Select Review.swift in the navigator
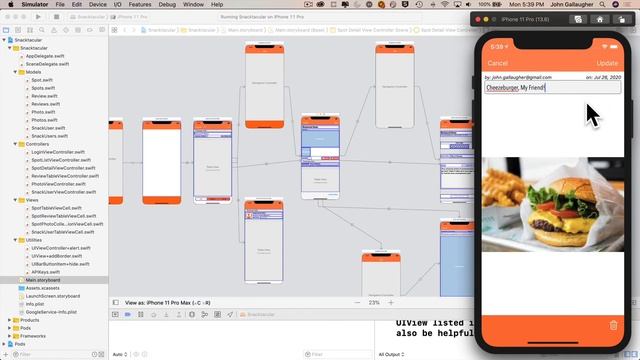 coord(44,96)
